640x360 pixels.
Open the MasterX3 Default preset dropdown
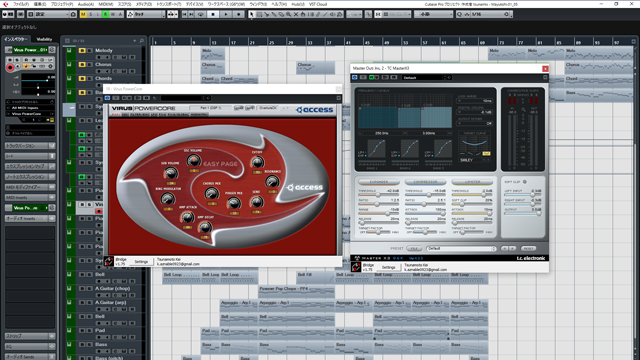point(461,248)
